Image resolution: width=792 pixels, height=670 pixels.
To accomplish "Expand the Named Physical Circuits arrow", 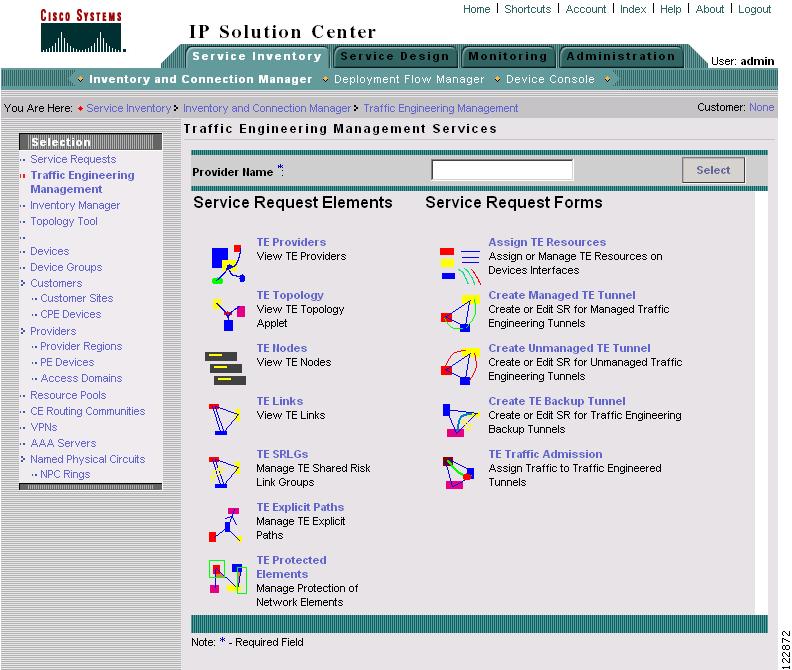I will pyautogui.click(x=23, y=459).
